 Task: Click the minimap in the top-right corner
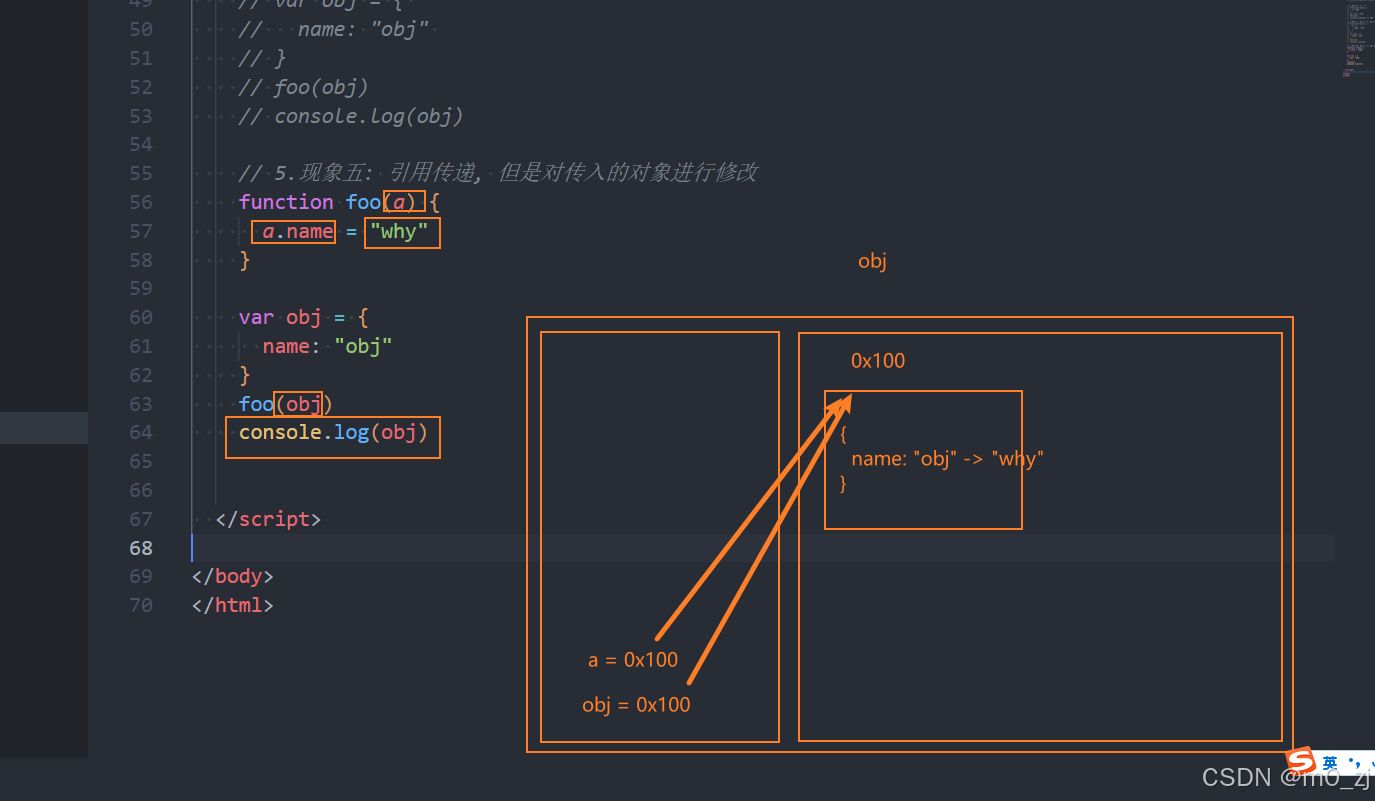pyautogui.click(x=1358, y=40)
